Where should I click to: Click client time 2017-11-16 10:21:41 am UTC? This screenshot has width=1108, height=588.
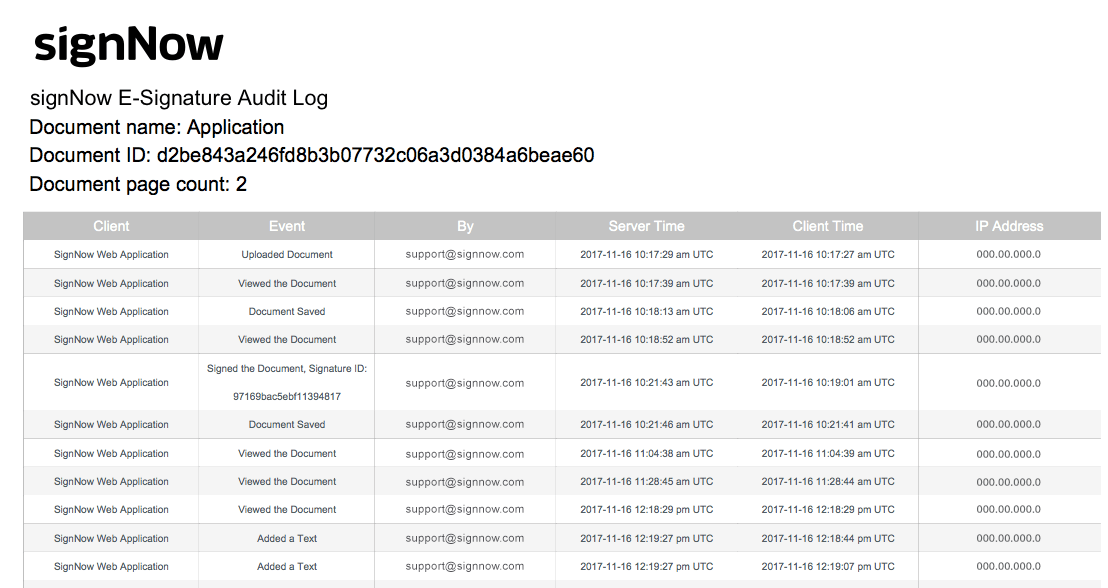pos(827,424)
